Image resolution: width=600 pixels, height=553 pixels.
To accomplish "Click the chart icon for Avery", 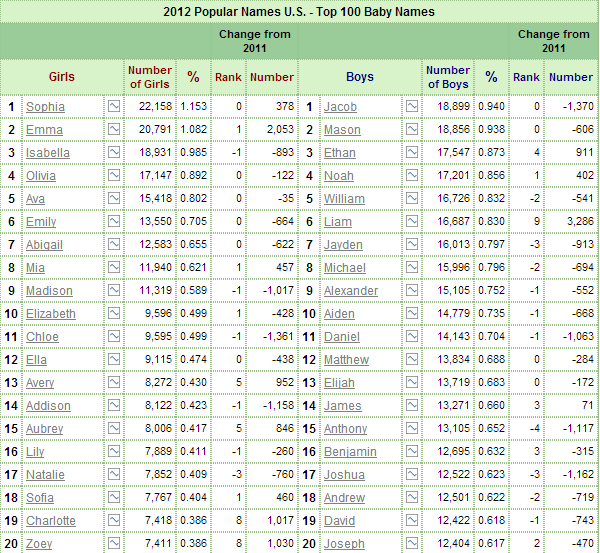I will pos(113,382).
